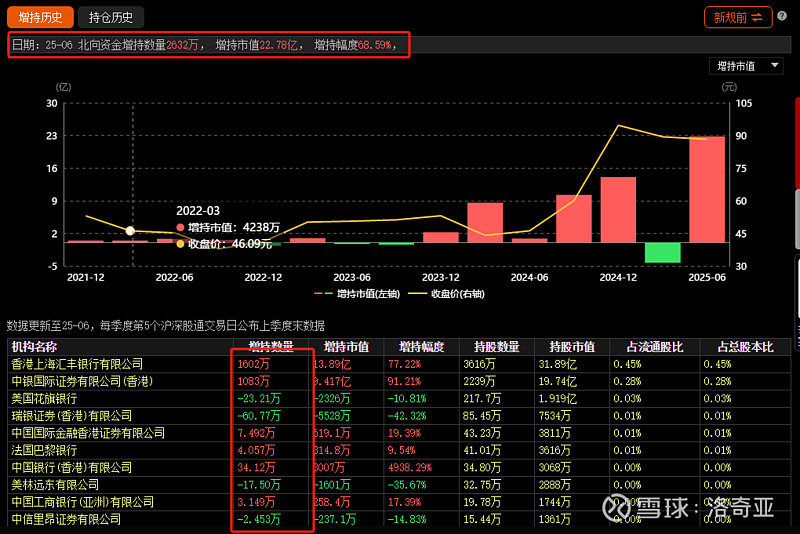
Task: Click the 91.21% increase ratio cell
Action: click(x=405, y=382)
